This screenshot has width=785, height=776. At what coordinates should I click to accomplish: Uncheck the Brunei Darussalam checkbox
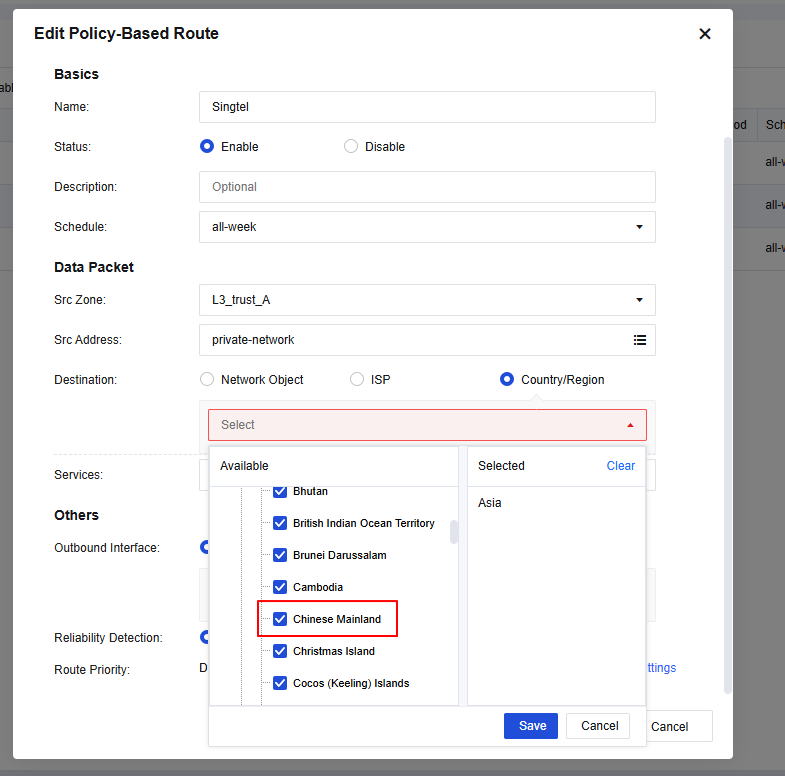click(280, 555)
